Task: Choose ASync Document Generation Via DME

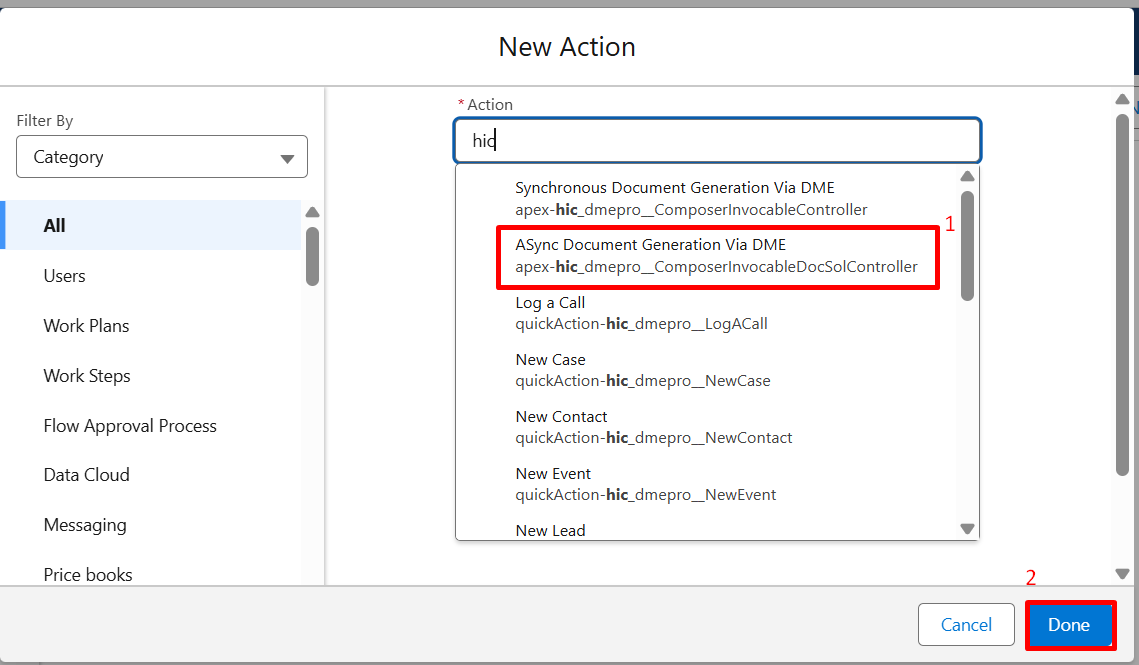Action: tap(706, 256)
